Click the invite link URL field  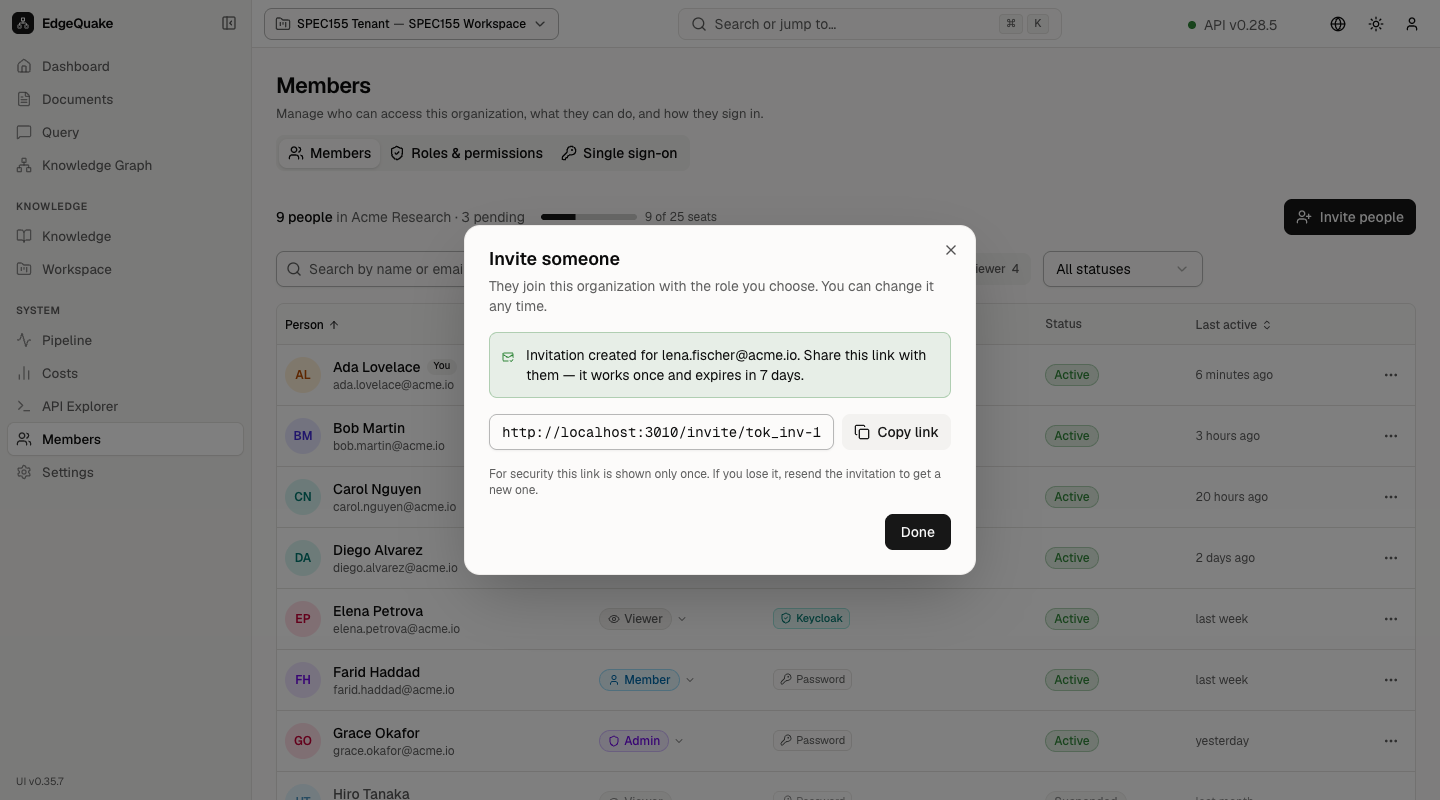661,432
